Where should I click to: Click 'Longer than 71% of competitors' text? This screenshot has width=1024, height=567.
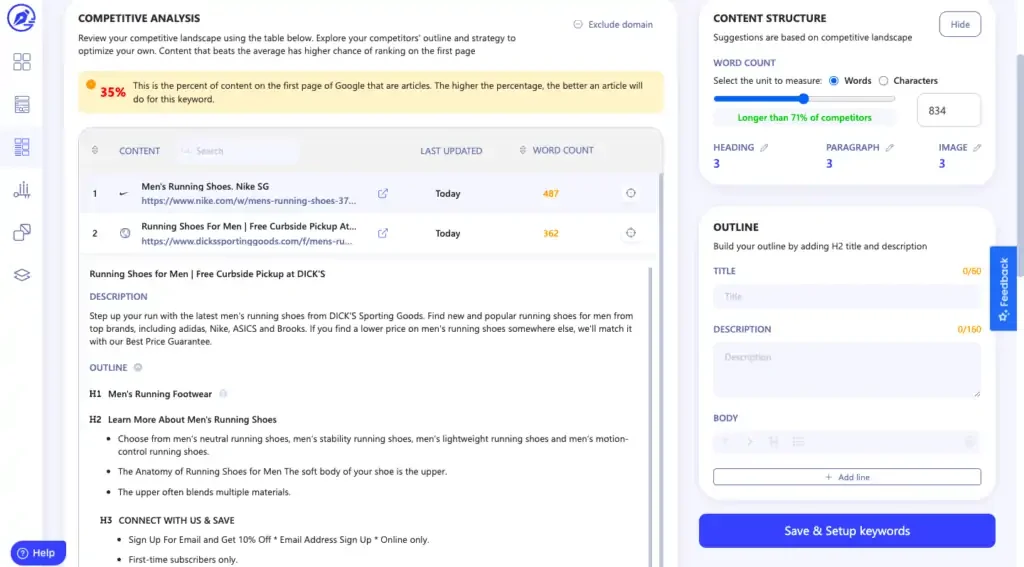pyautogui.click(x=804, y=118)
